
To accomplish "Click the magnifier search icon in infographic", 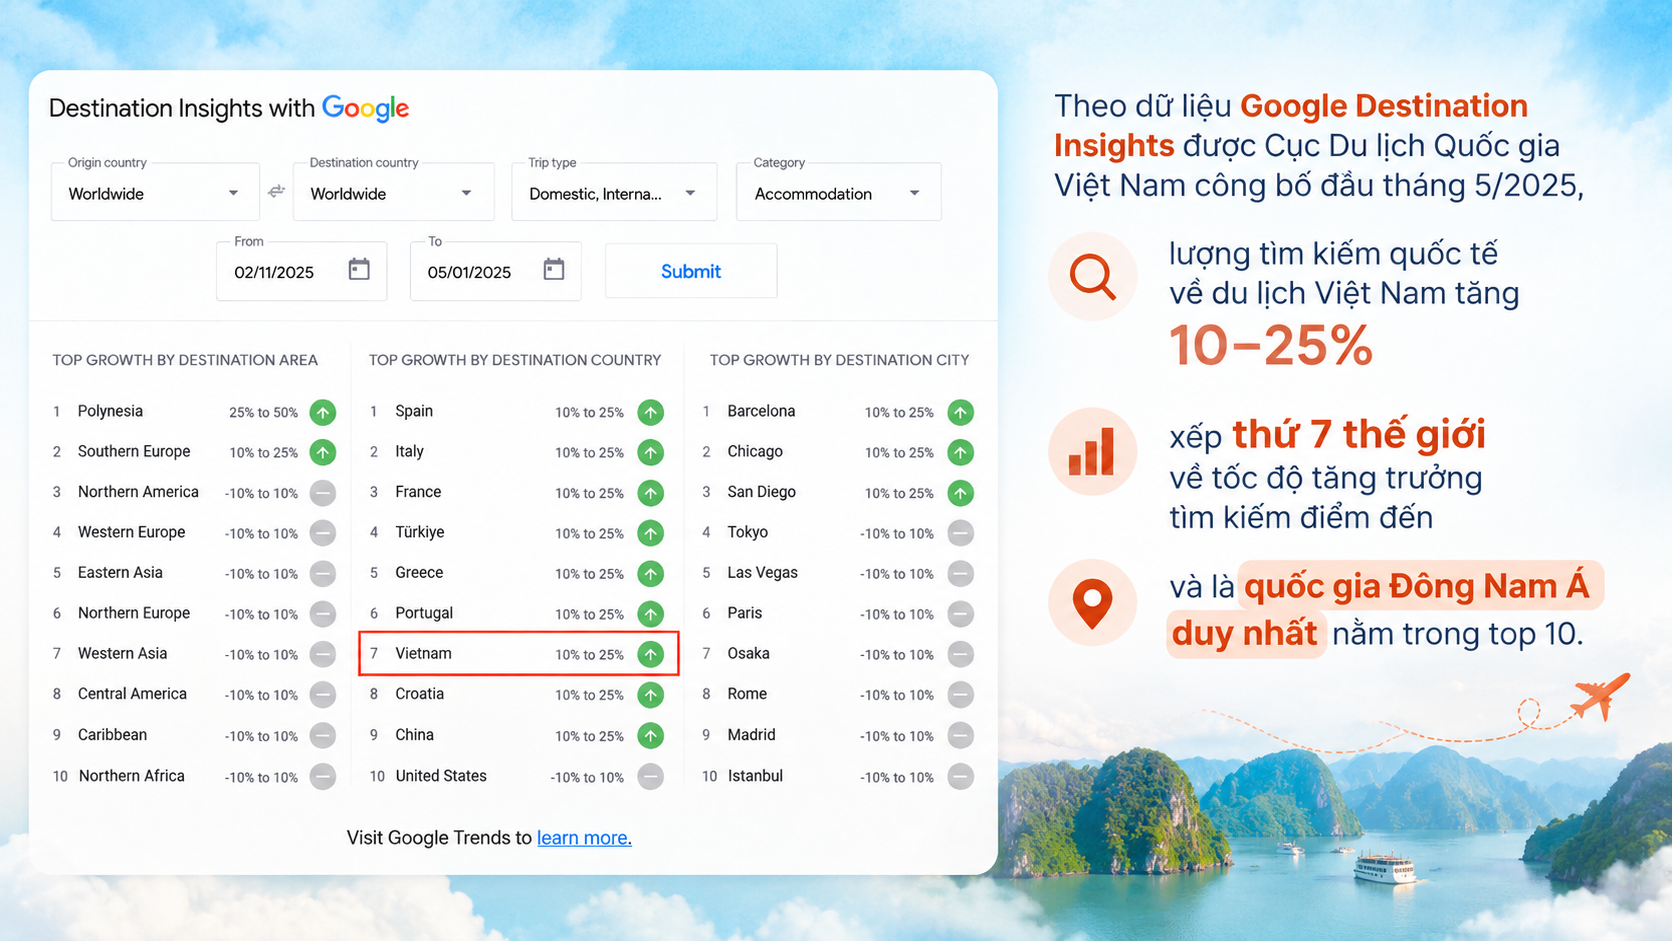I will coord(1092,277).
